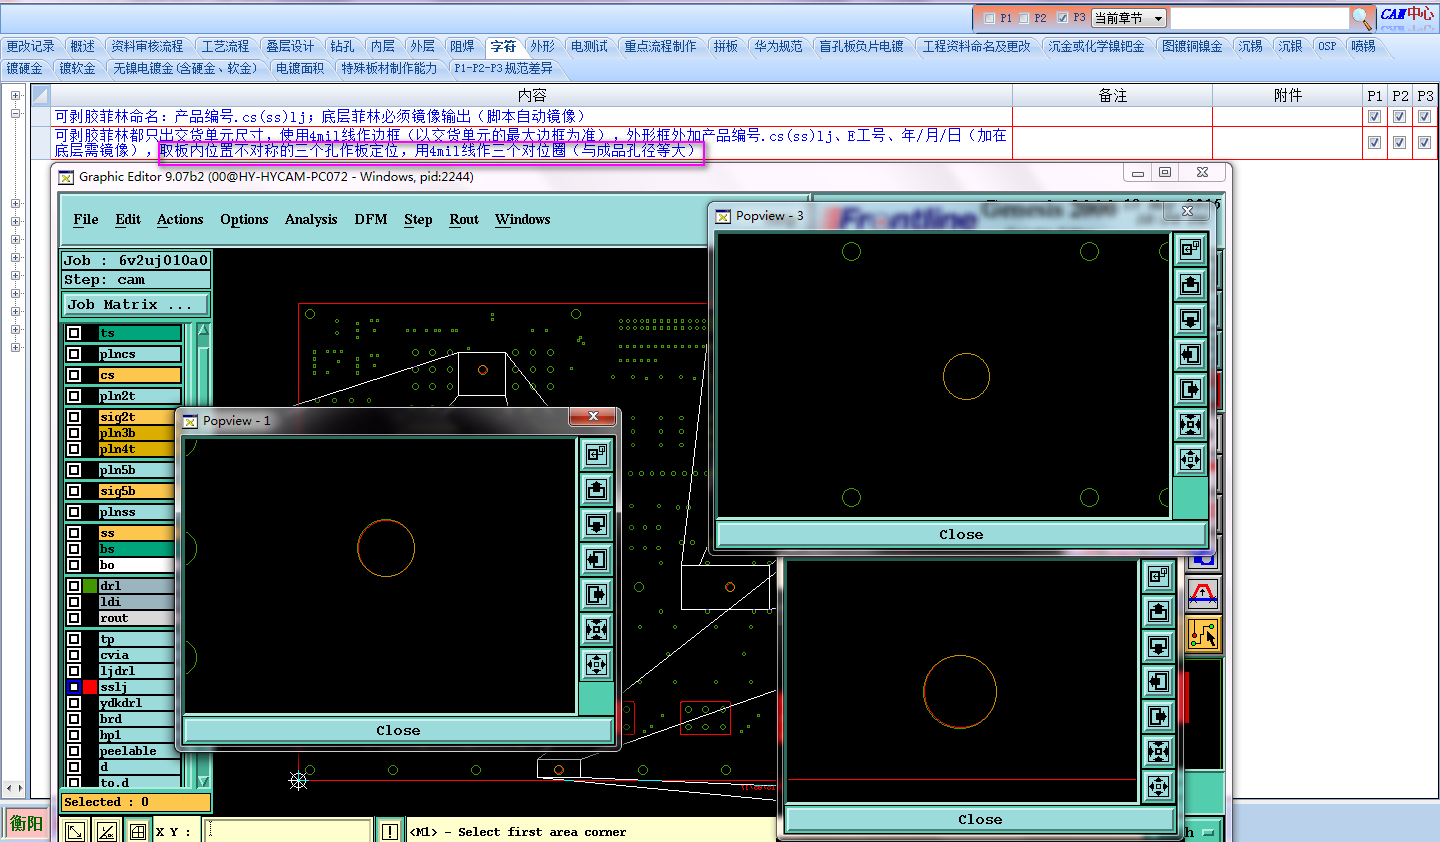Open the DFM menu
Image resolution: width=1440 pixels, height=842 pixels.
(371, 219)
